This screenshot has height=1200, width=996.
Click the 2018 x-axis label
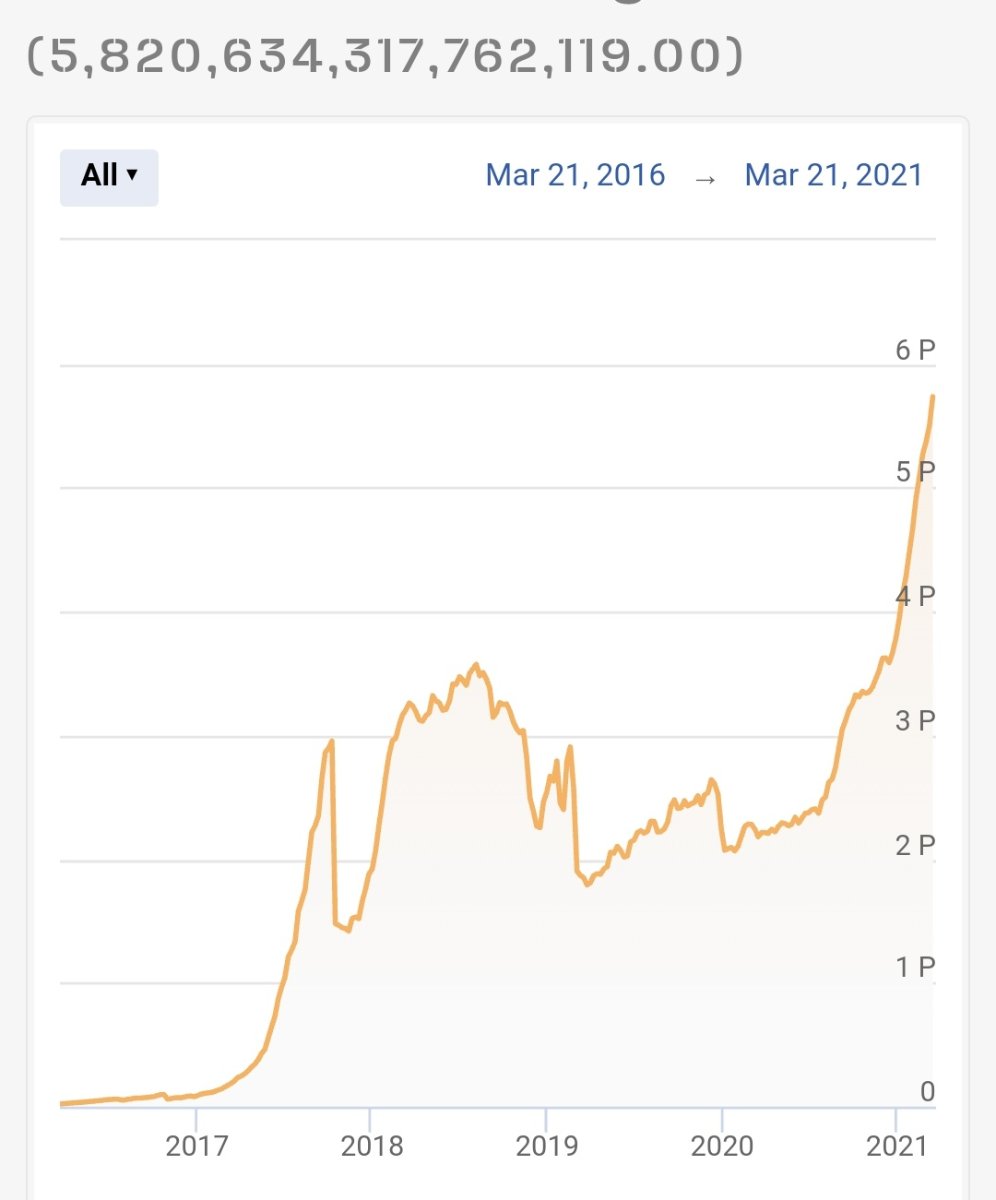(x=371, y=1146)
